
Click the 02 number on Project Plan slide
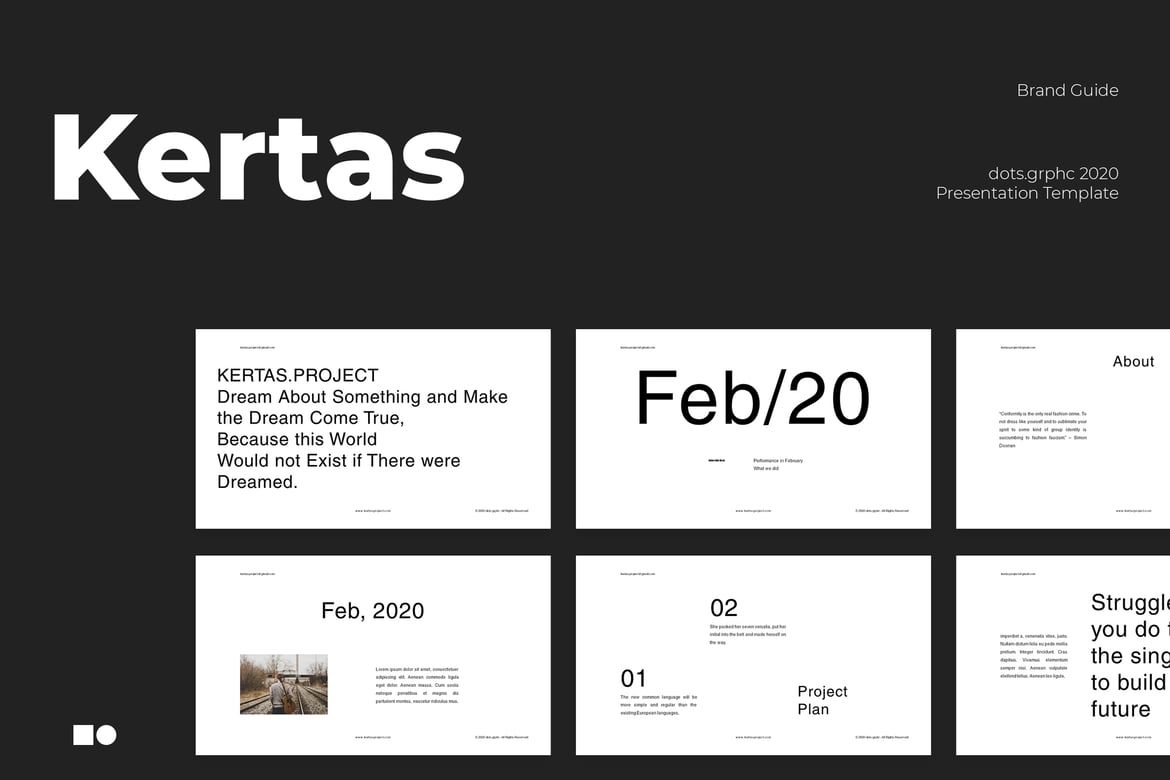point(723,608)
